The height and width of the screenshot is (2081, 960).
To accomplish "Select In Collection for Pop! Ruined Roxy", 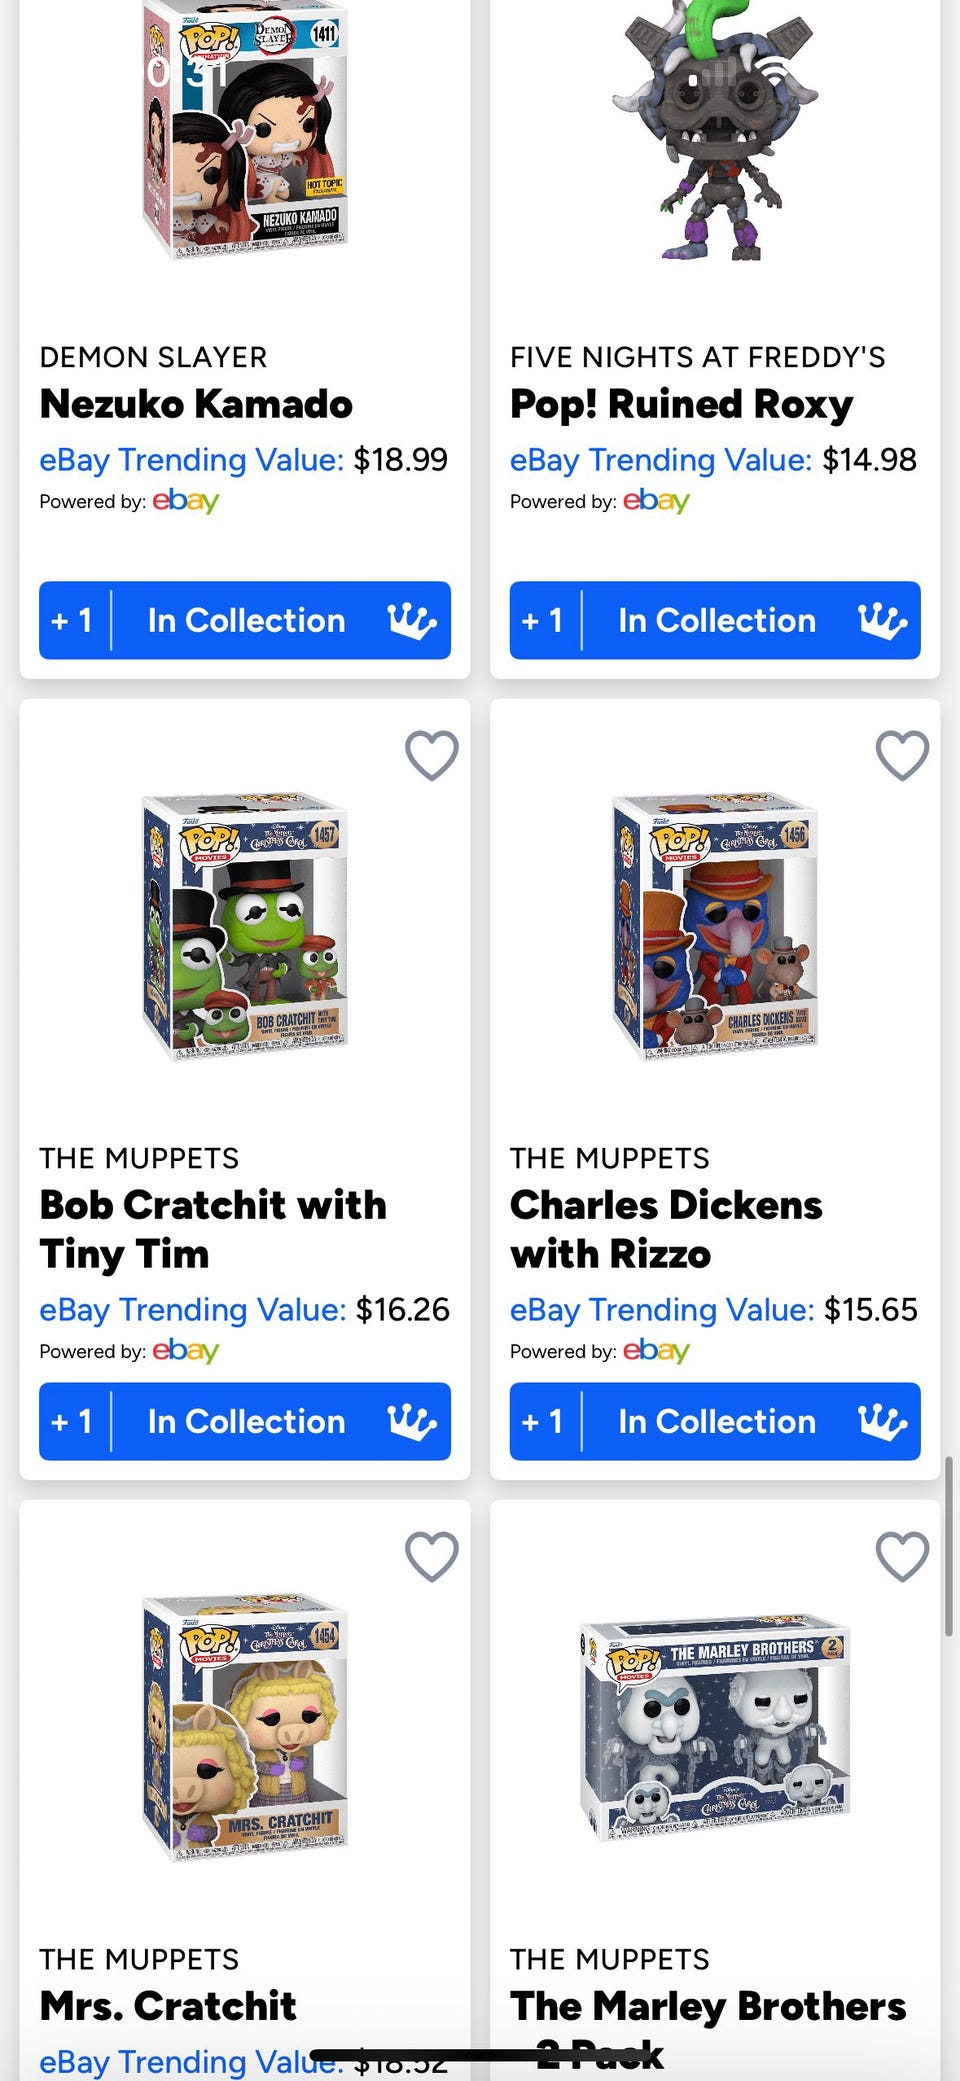I will tap(717, 621).
